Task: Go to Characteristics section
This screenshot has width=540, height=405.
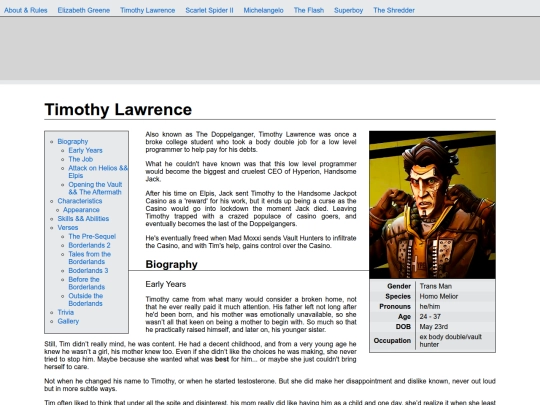Action: pos(80,201)
